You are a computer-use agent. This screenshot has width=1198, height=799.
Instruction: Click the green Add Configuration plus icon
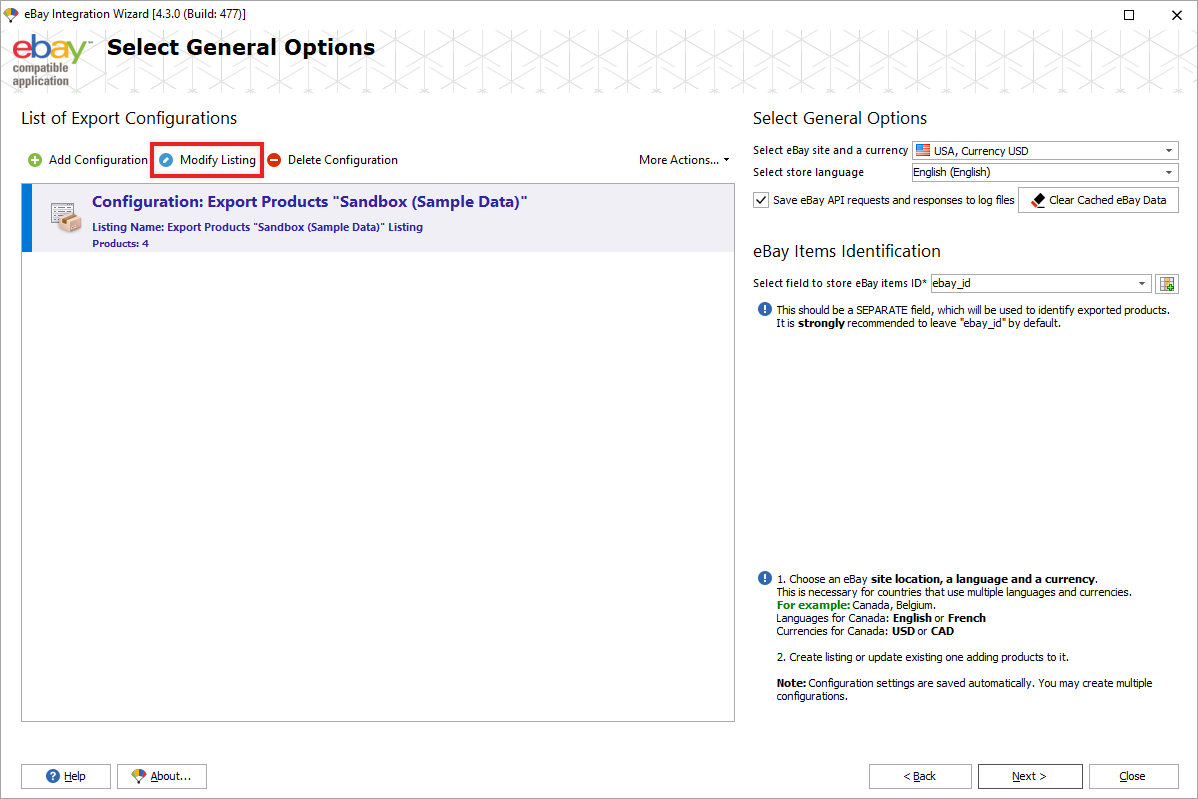[35, 160]
